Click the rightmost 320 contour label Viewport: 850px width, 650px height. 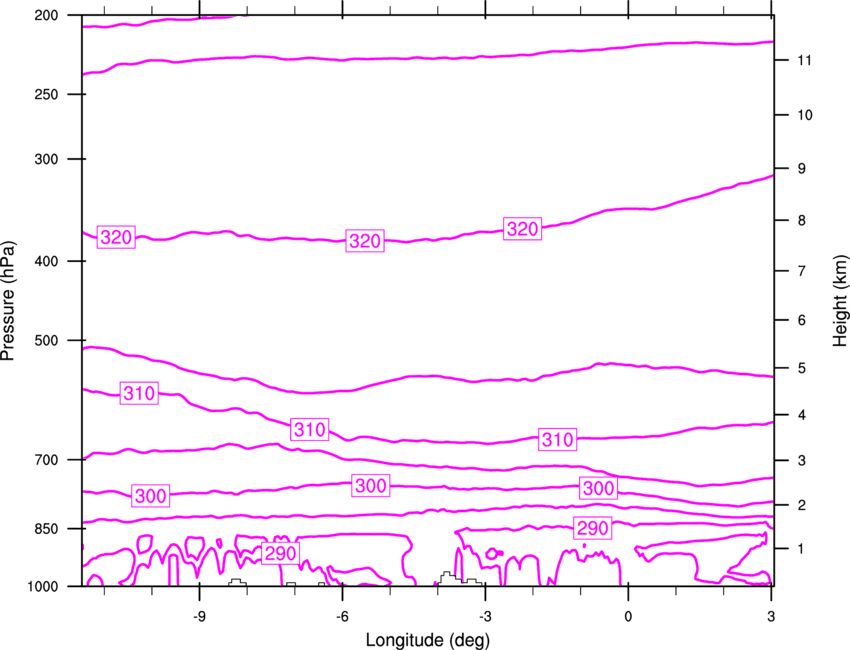click(522, 229)
